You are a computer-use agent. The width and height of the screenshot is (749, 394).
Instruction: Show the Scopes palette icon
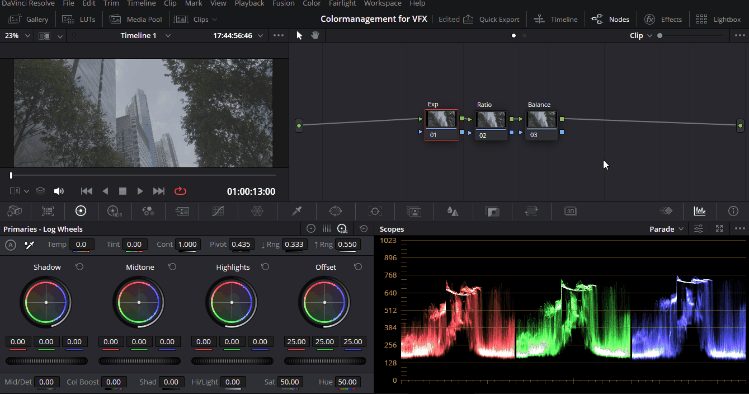[699, 211]
